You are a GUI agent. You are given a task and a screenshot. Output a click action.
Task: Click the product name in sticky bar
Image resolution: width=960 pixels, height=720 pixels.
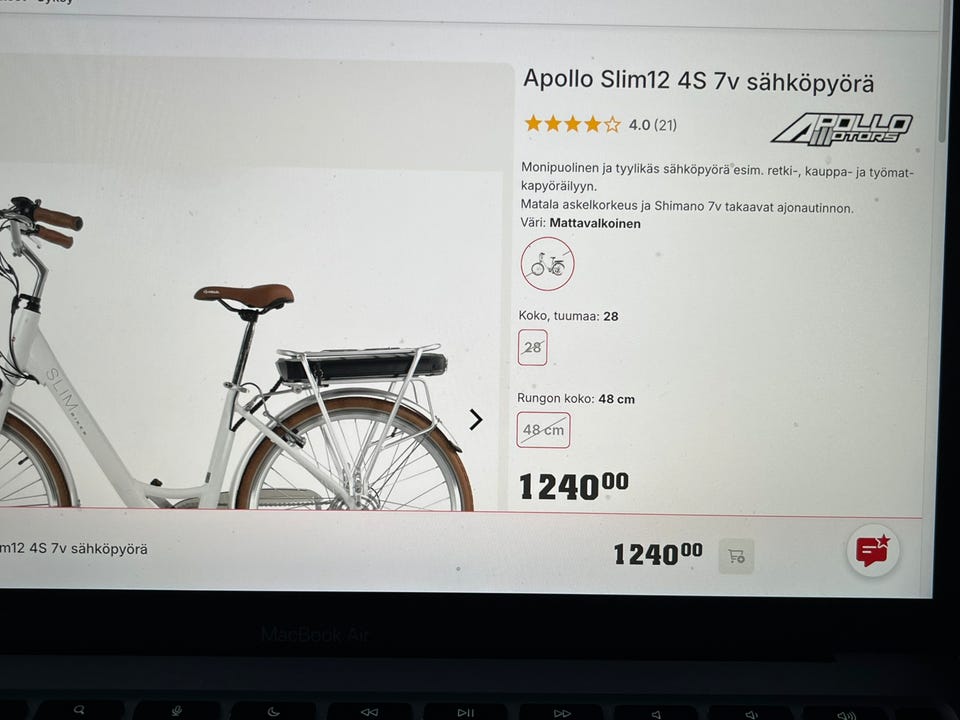pyautogui.click(x=73, y=549)
